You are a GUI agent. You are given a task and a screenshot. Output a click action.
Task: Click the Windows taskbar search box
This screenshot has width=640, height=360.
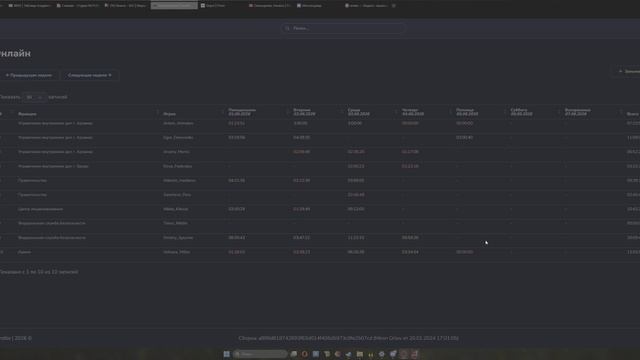(260, 354)
